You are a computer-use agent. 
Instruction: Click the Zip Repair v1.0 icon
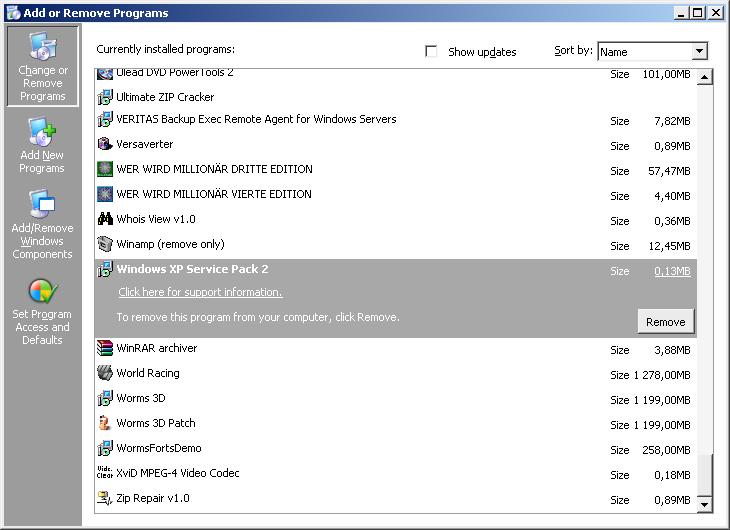click(105, 498)
